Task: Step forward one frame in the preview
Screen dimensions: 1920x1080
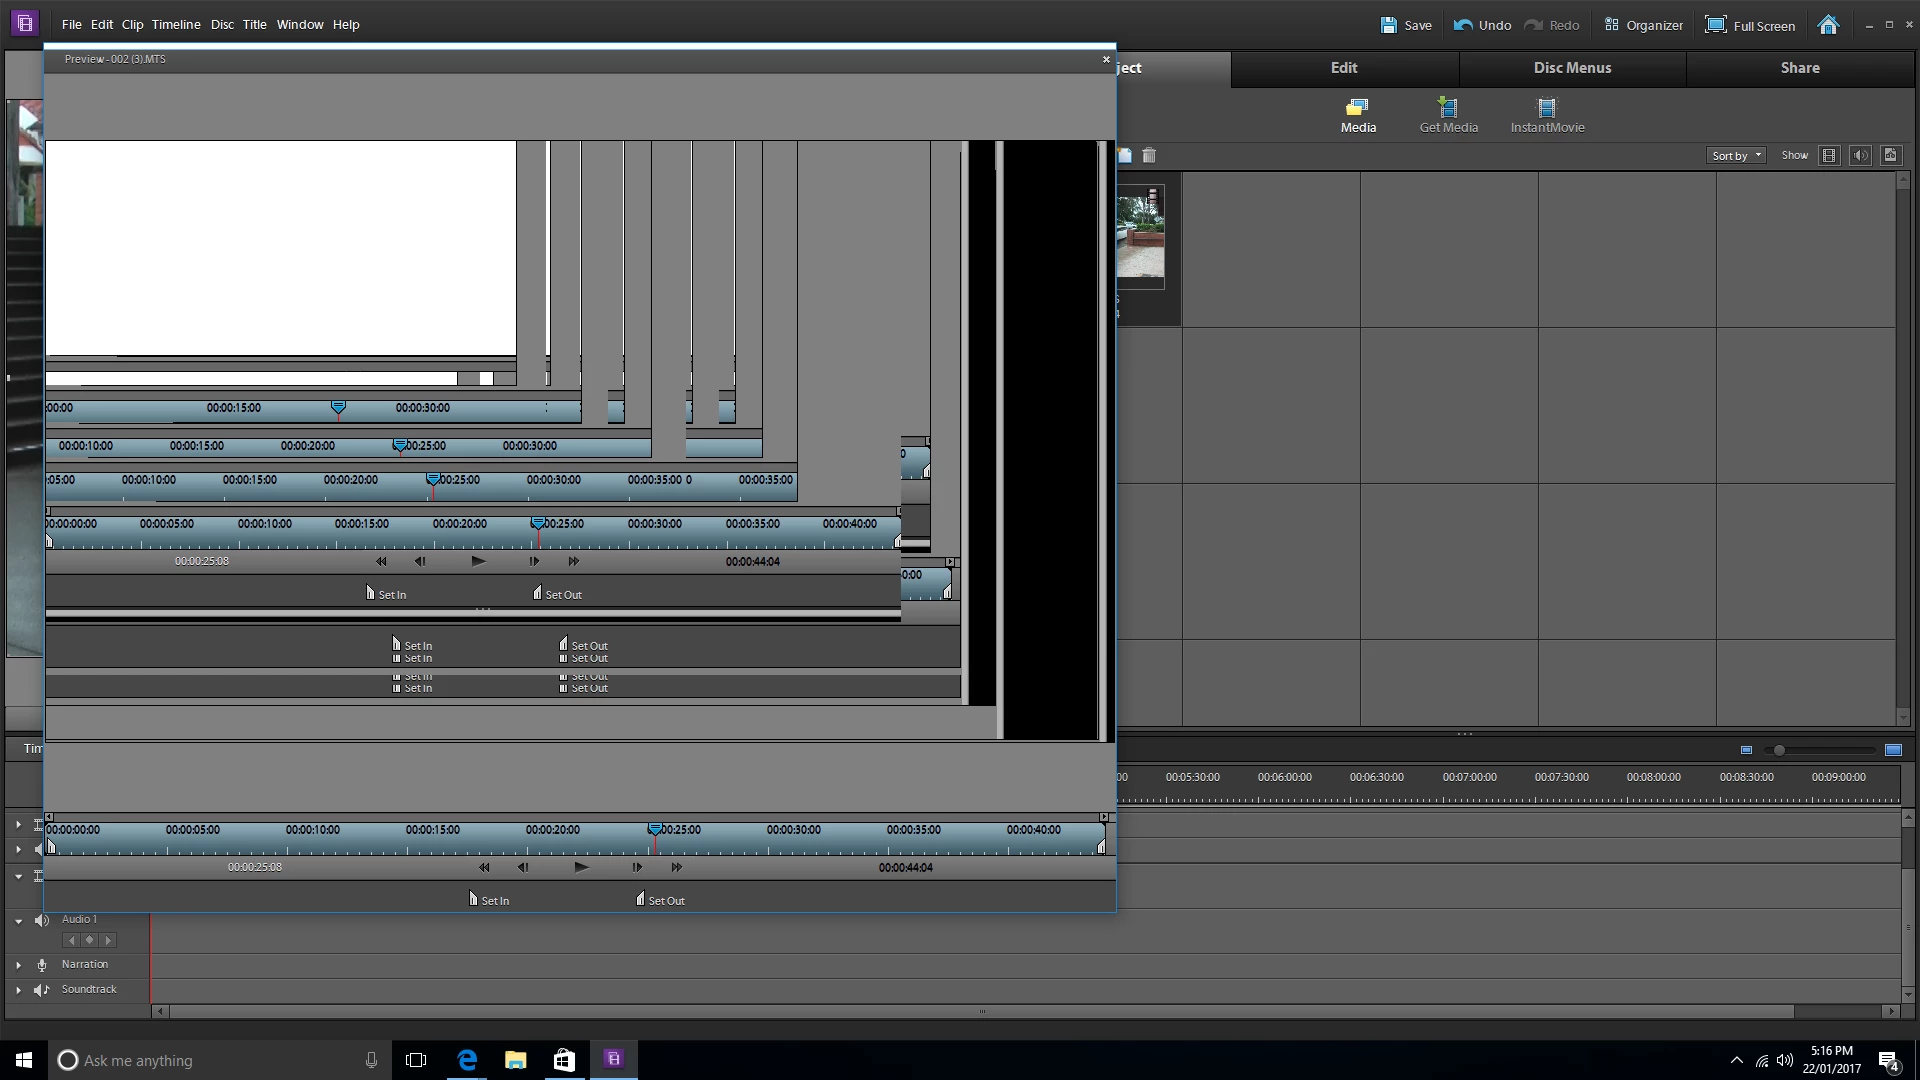Action: [637, 867]
